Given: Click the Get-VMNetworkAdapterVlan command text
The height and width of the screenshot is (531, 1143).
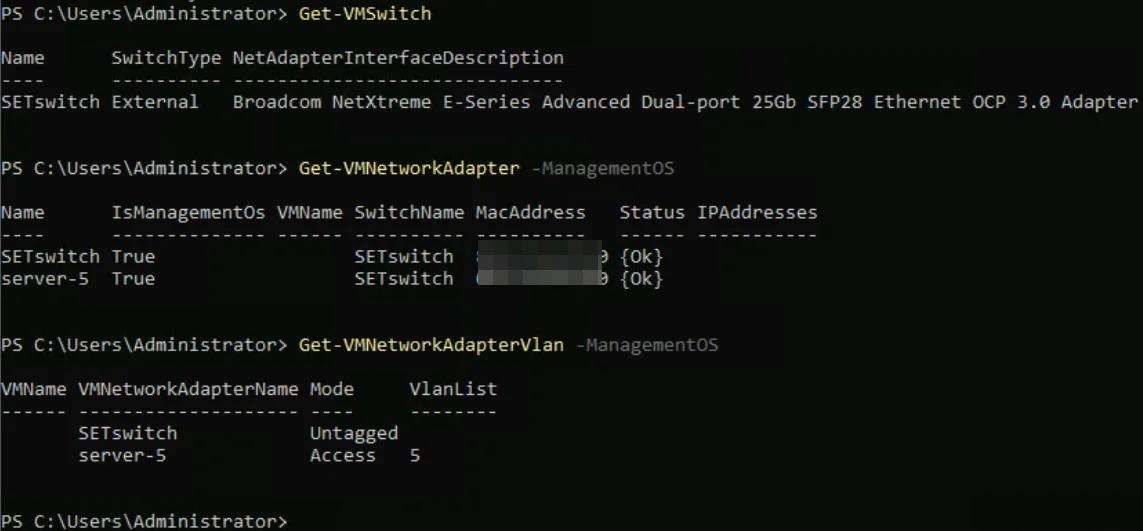Looking at the screenshot, I should click(x=431, y=345).
